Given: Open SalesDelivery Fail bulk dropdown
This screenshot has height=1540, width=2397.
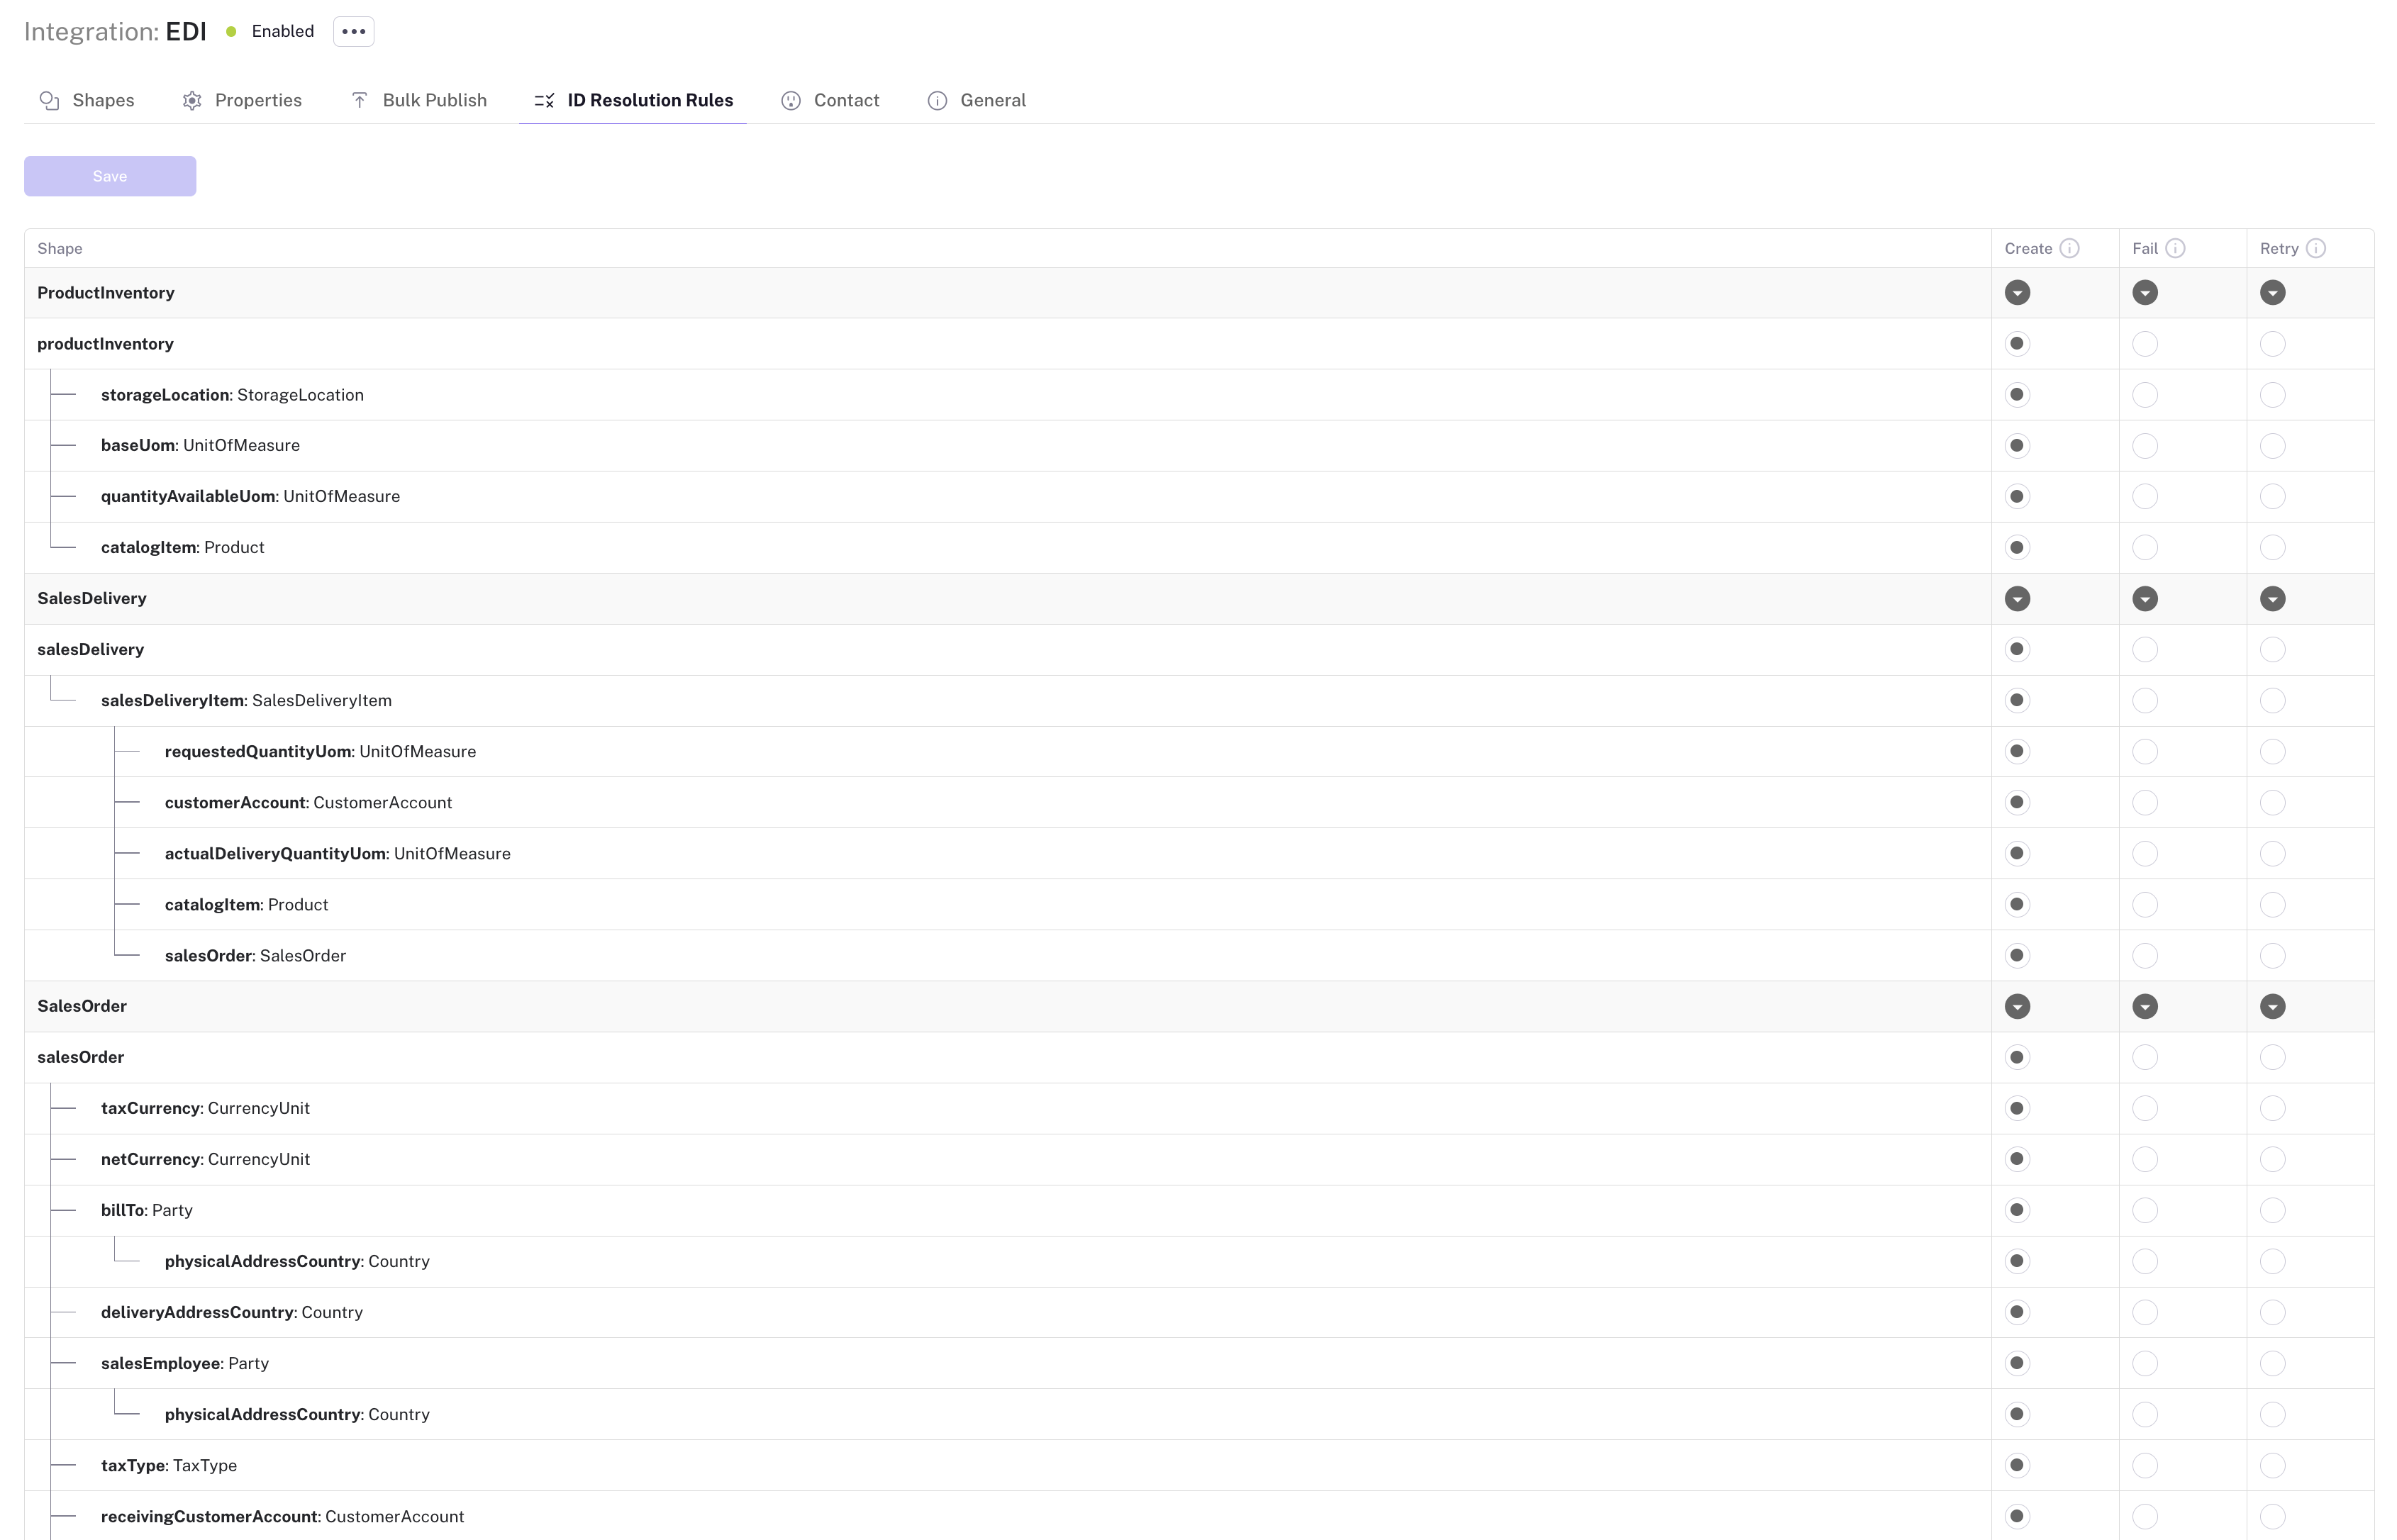Looking at the screenshot, I should [x=2144, y=598].
